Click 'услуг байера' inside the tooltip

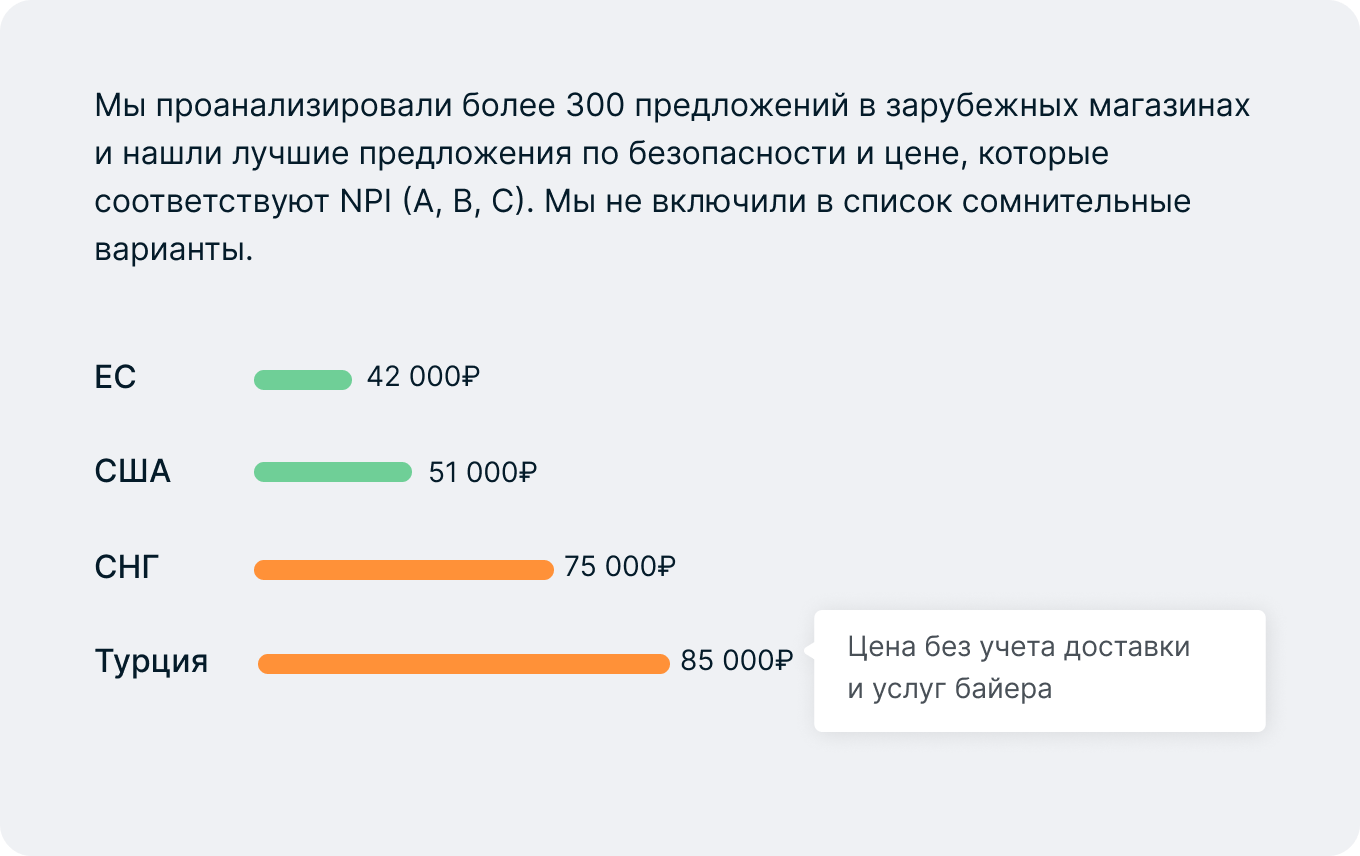pos(962,689)
